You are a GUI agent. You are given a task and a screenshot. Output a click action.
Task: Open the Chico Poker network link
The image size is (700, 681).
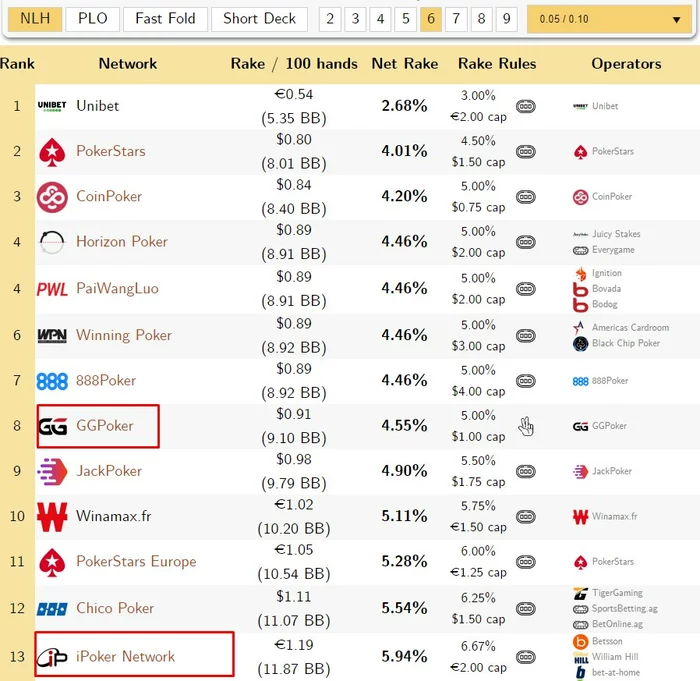(x=115, y=608)
